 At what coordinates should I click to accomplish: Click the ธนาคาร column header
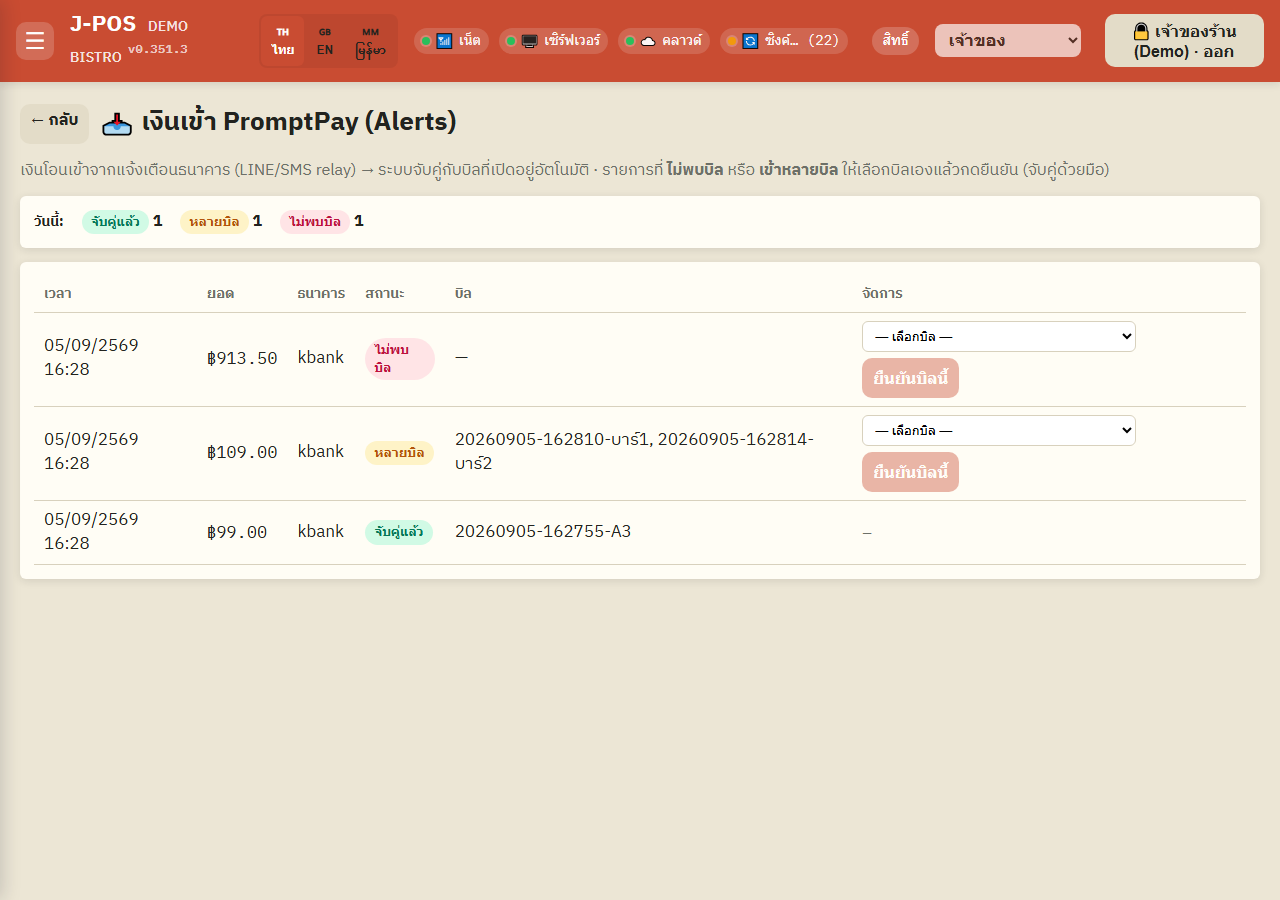(321, 293)
